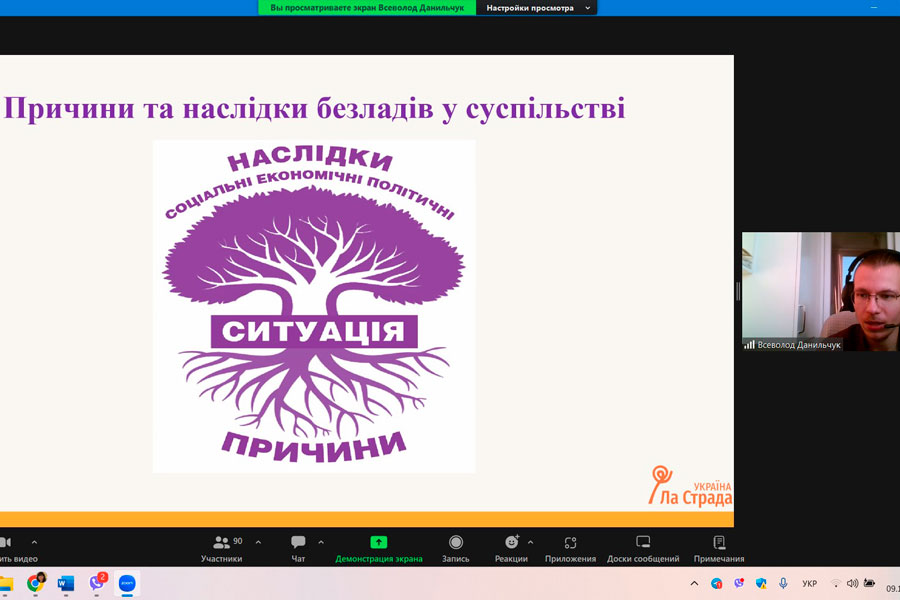The width and height of the screenshot is (900, 600).
Task: Click the microphone tray icon
Action: coord(783,583)
